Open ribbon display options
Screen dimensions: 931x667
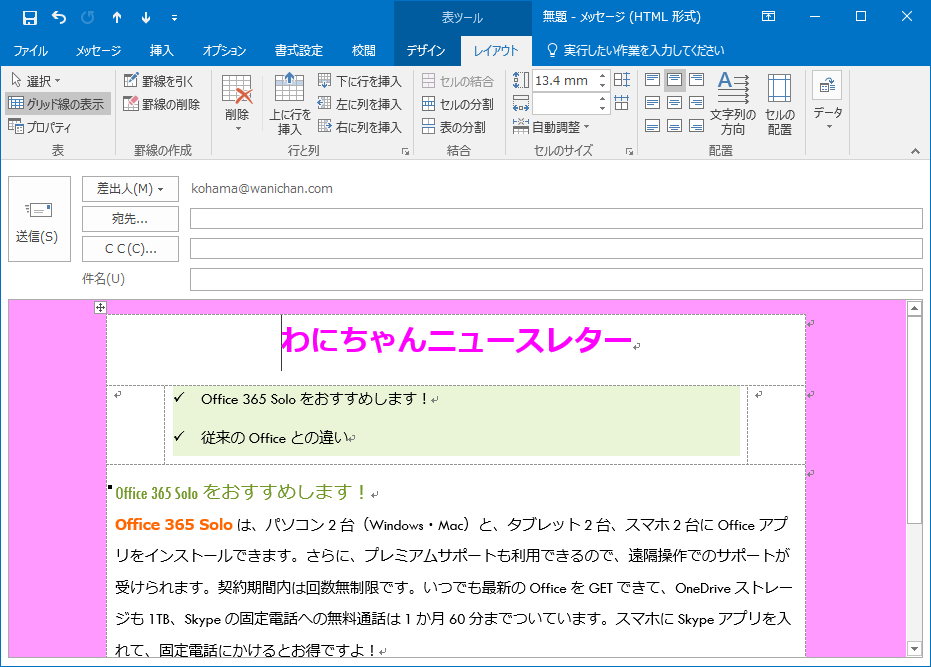(768, 17)
